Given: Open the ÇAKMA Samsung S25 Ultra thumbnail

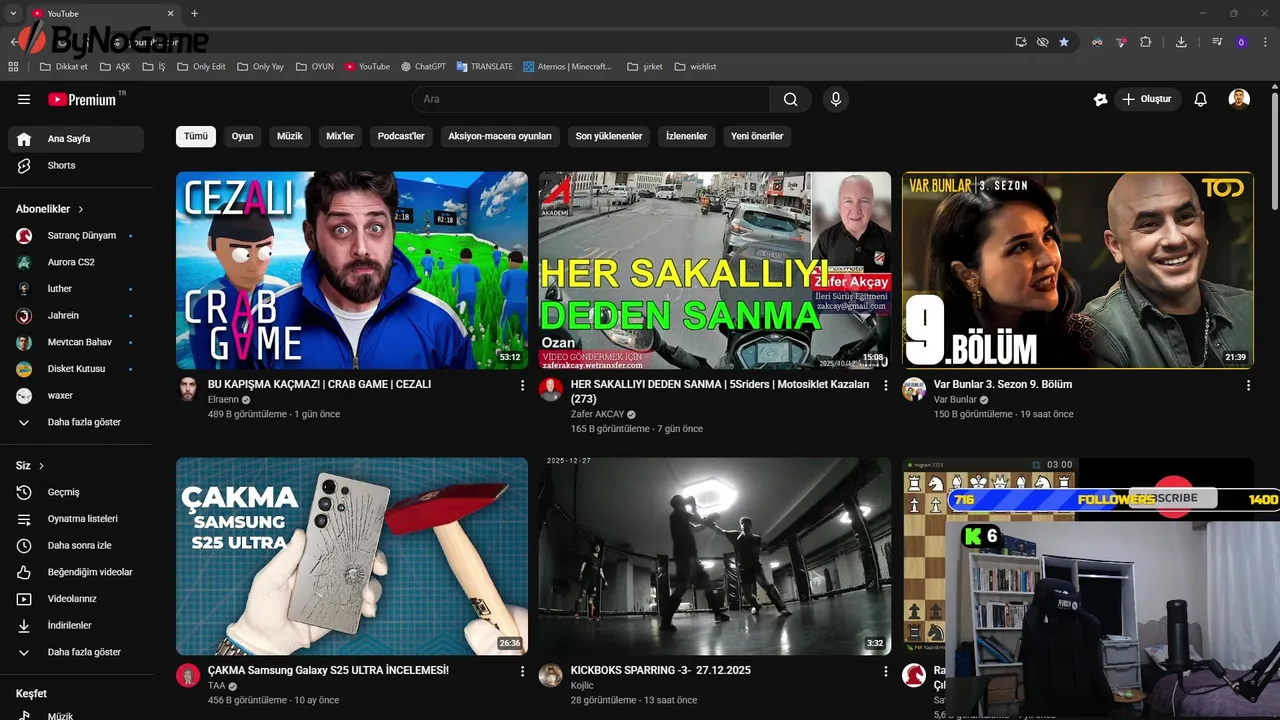Looking at the screenshot, I should pos(352,556).
